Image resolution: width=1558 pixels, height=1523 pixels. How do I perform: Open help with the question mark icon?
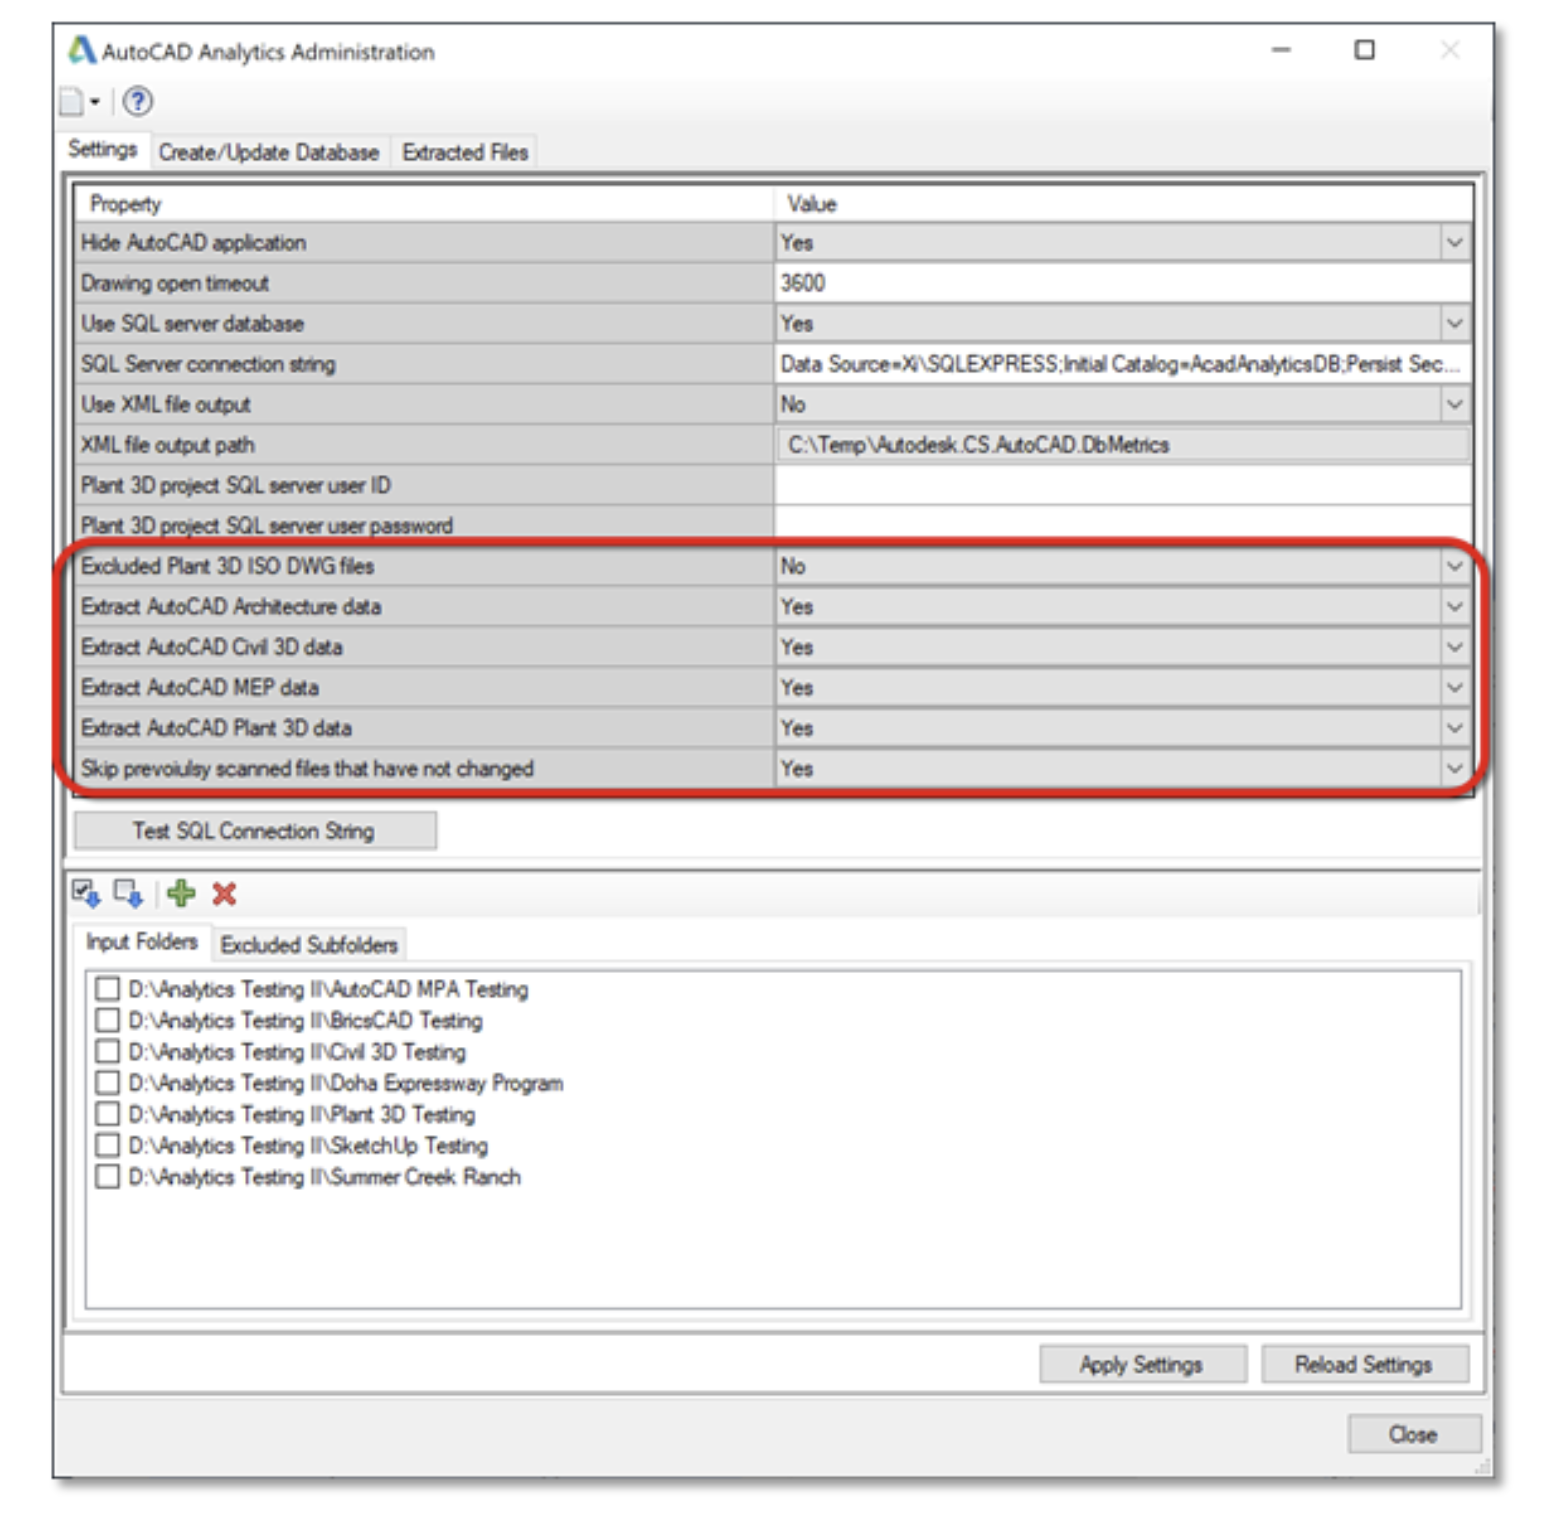138,101
